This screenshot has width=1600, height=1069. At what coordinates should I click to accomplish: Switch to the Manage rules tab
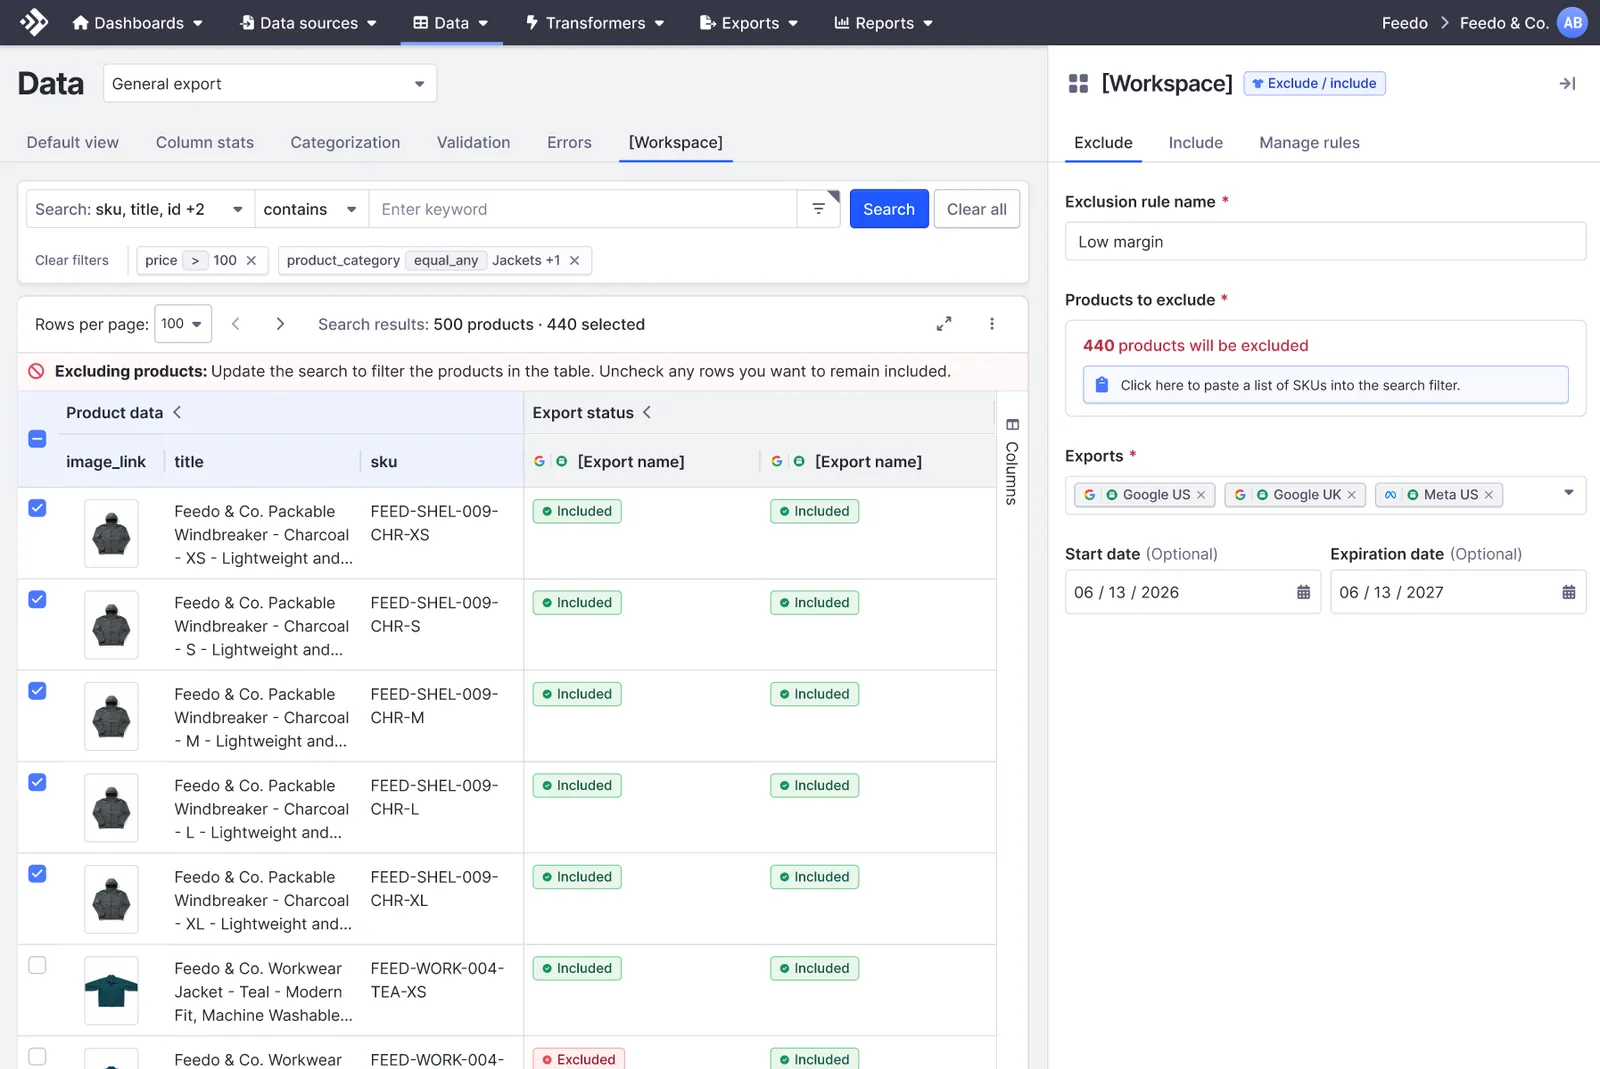click(x=1309, y=142)
